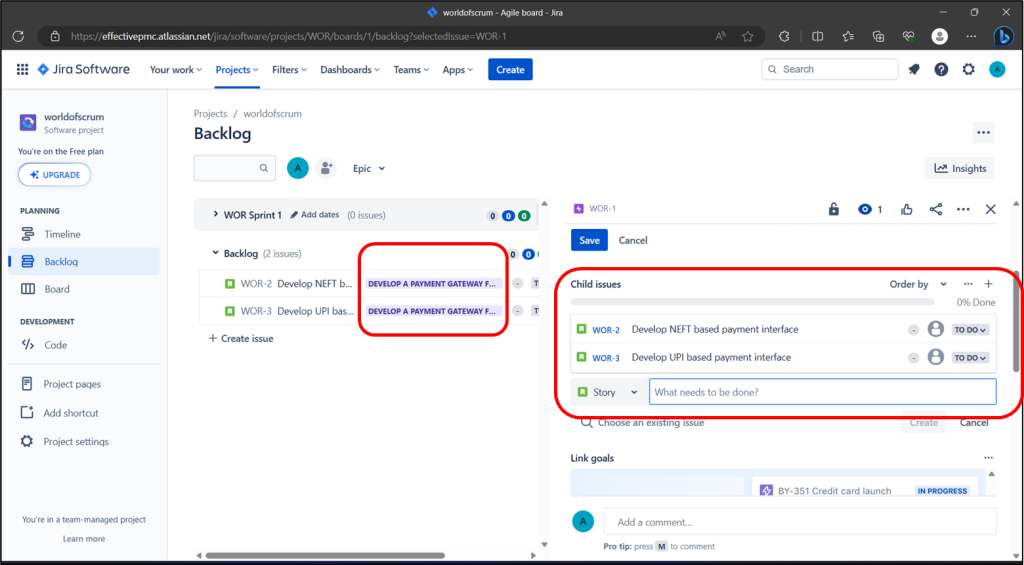
Task: Cancel editing next to Save
Action: (x=633, y=240)
